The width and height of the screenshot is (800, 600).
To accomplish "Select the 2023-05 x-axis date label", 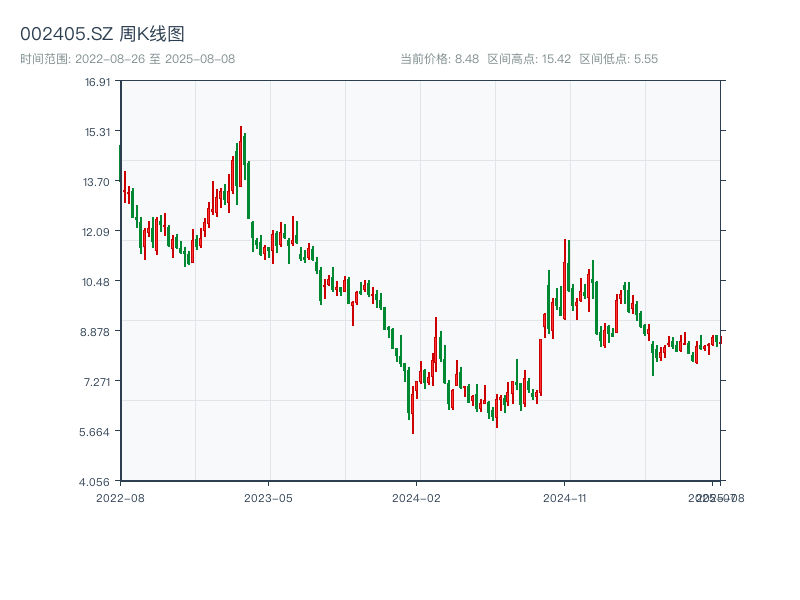I will (x=268, y=497).
